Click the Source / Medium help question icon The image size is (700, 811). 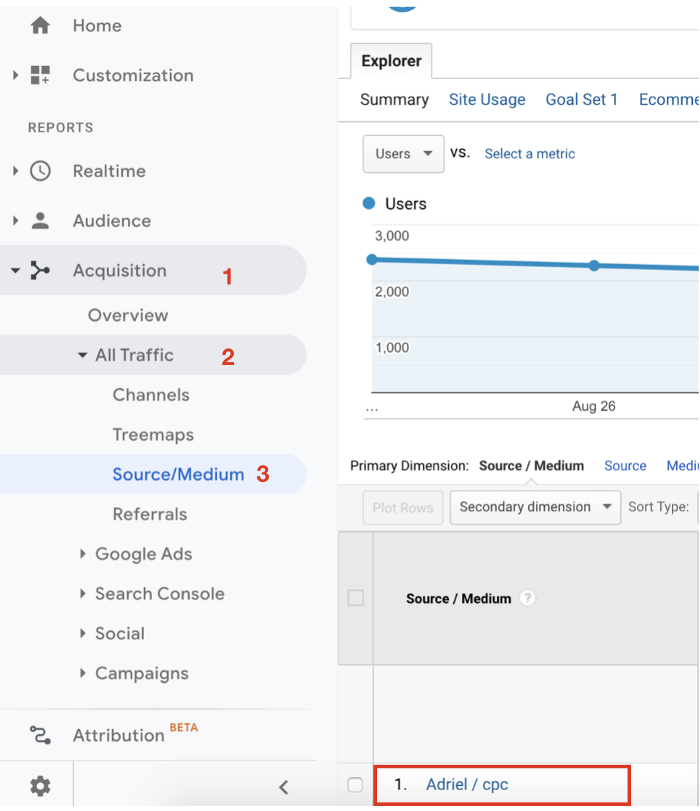527,598
